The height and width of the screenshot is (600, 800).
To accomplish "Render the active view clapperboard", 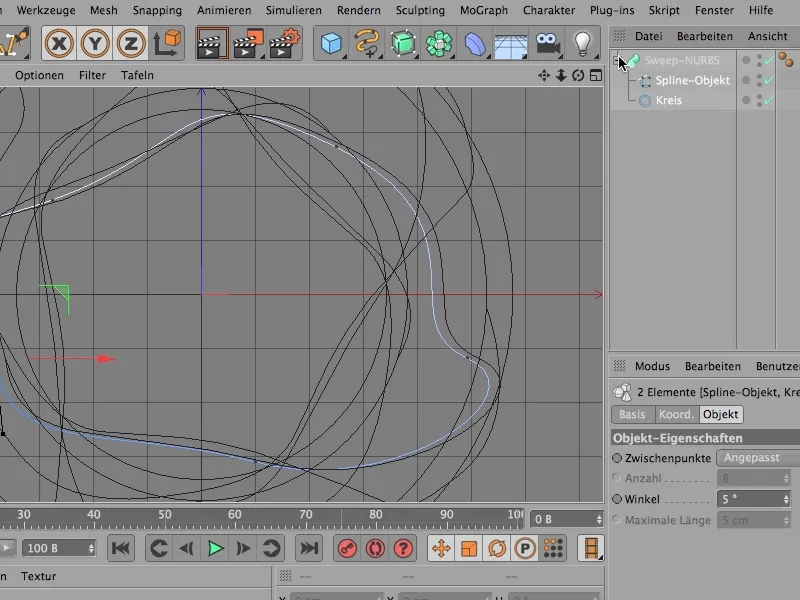I will point(212,43).
